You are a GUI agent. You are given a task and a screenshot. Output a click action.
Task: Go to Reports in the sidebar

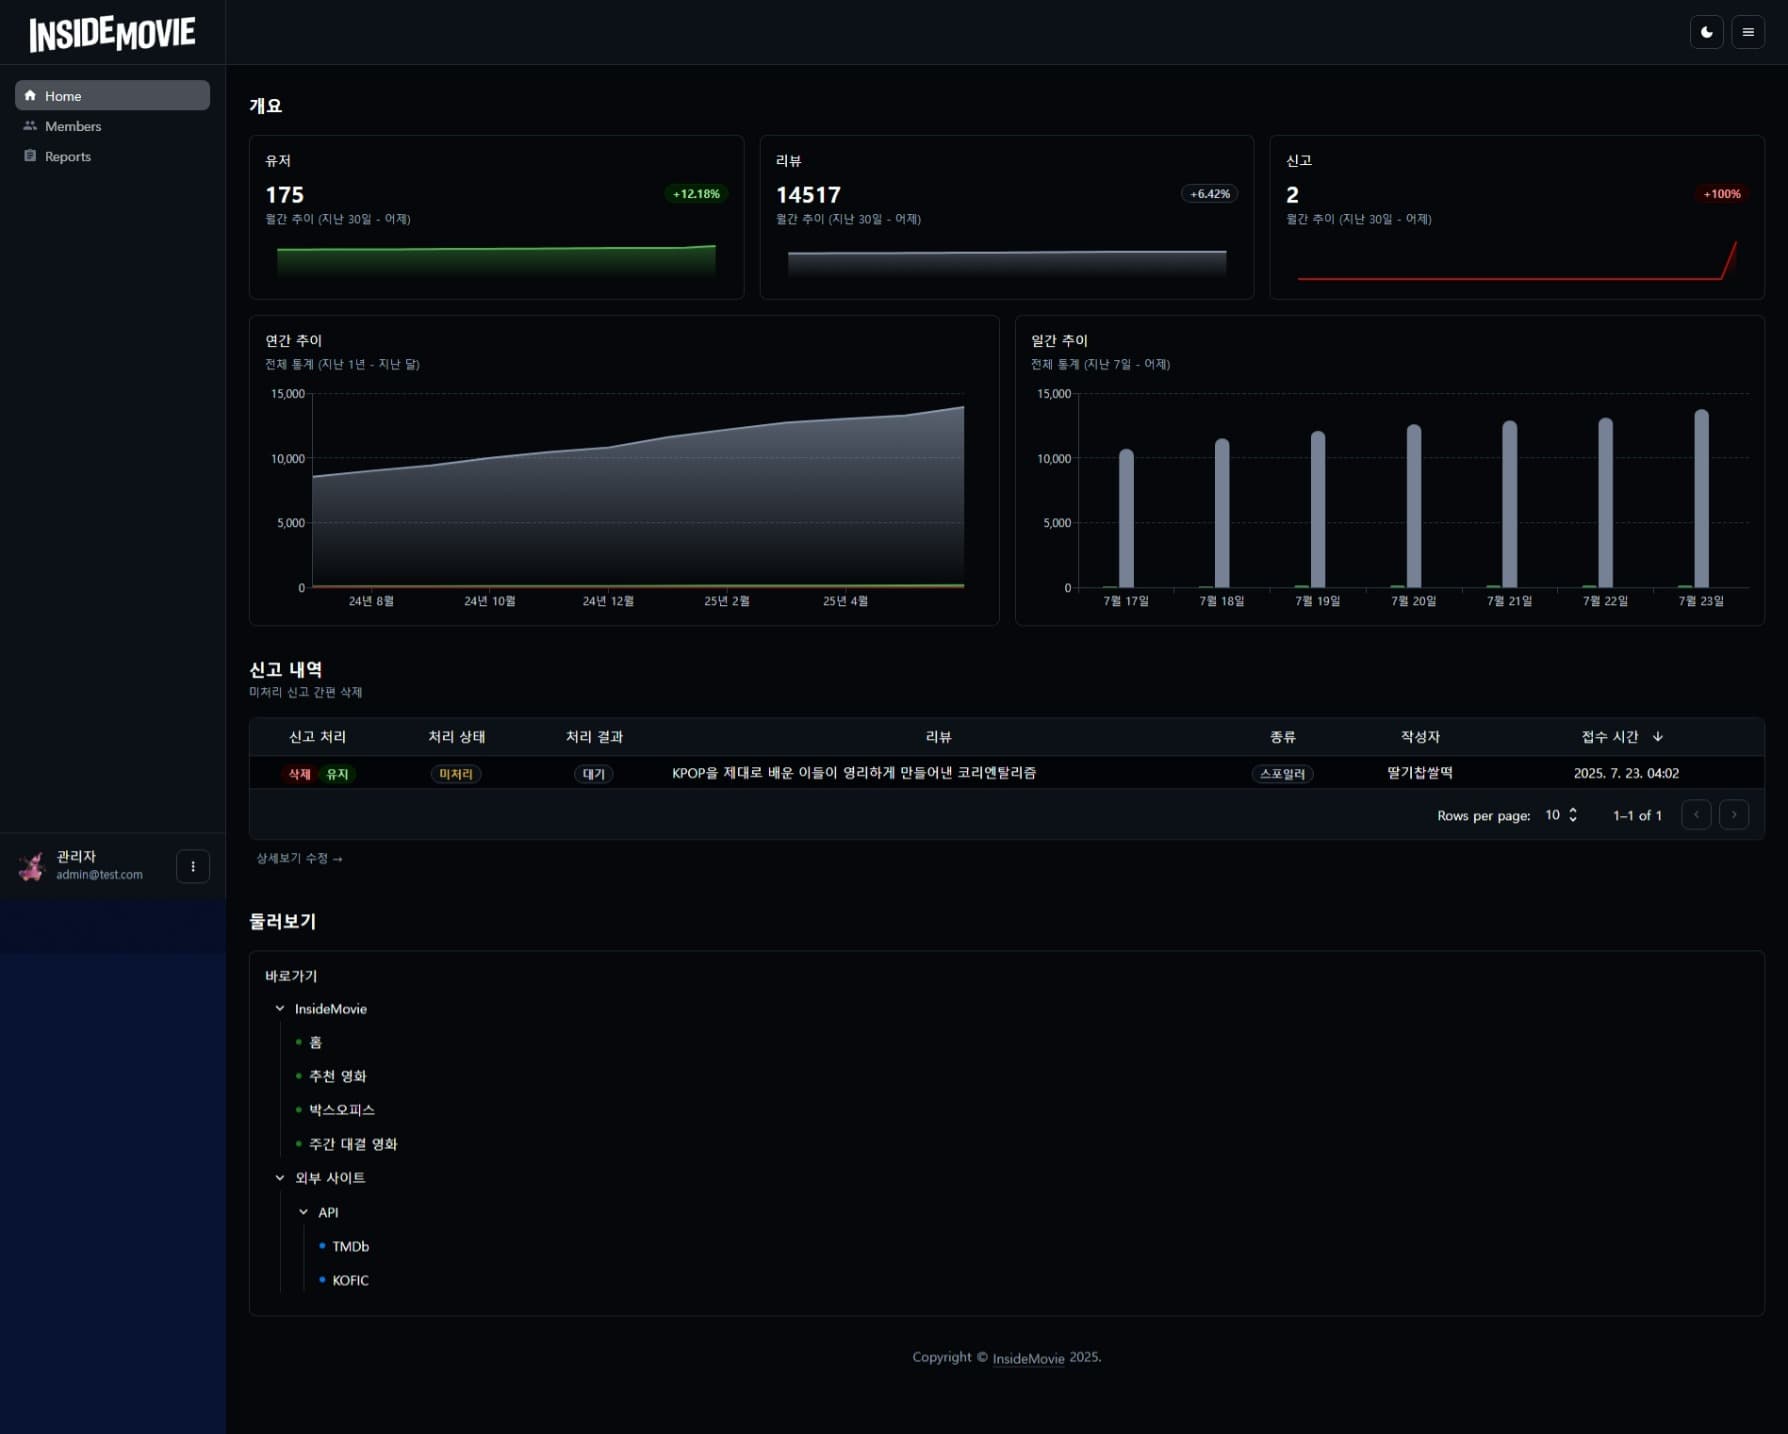(67, 156)
